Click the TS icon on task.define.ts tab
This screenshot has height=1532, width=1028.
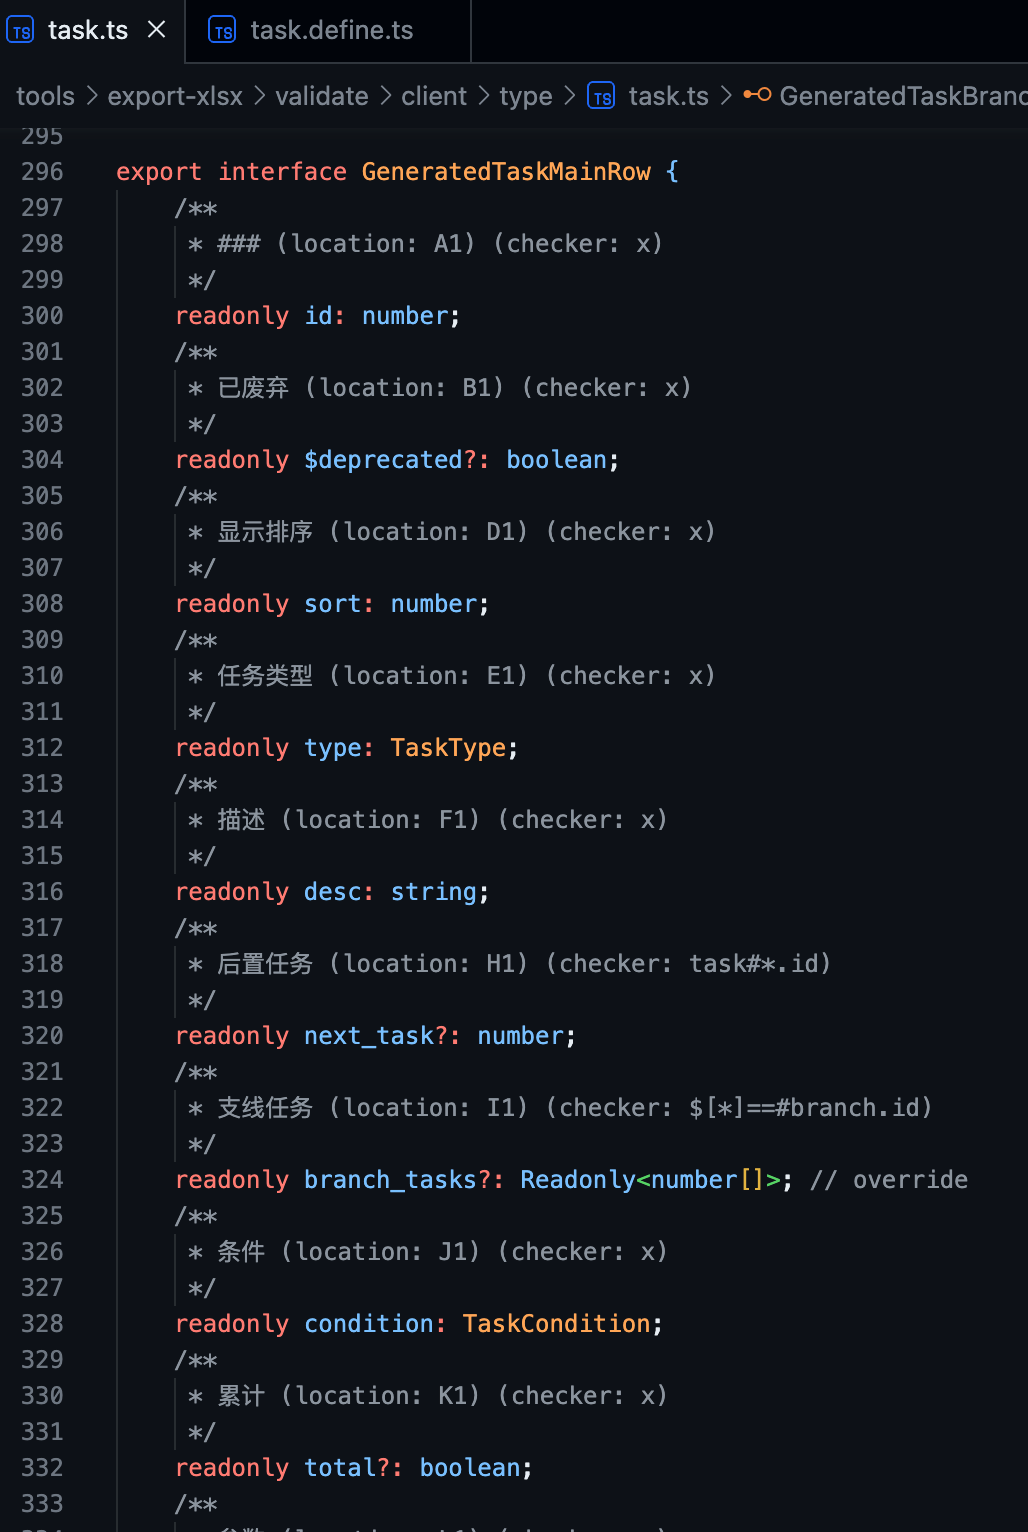pyautogui.click(x=222, y=31)
